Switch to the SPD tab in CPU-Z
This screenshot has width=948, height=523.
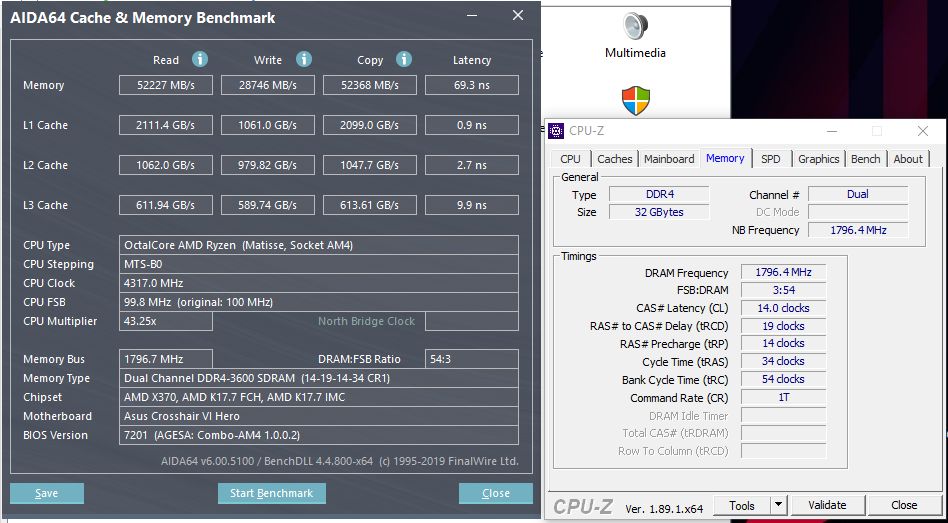pyautogui.click(x=771, y=159)
